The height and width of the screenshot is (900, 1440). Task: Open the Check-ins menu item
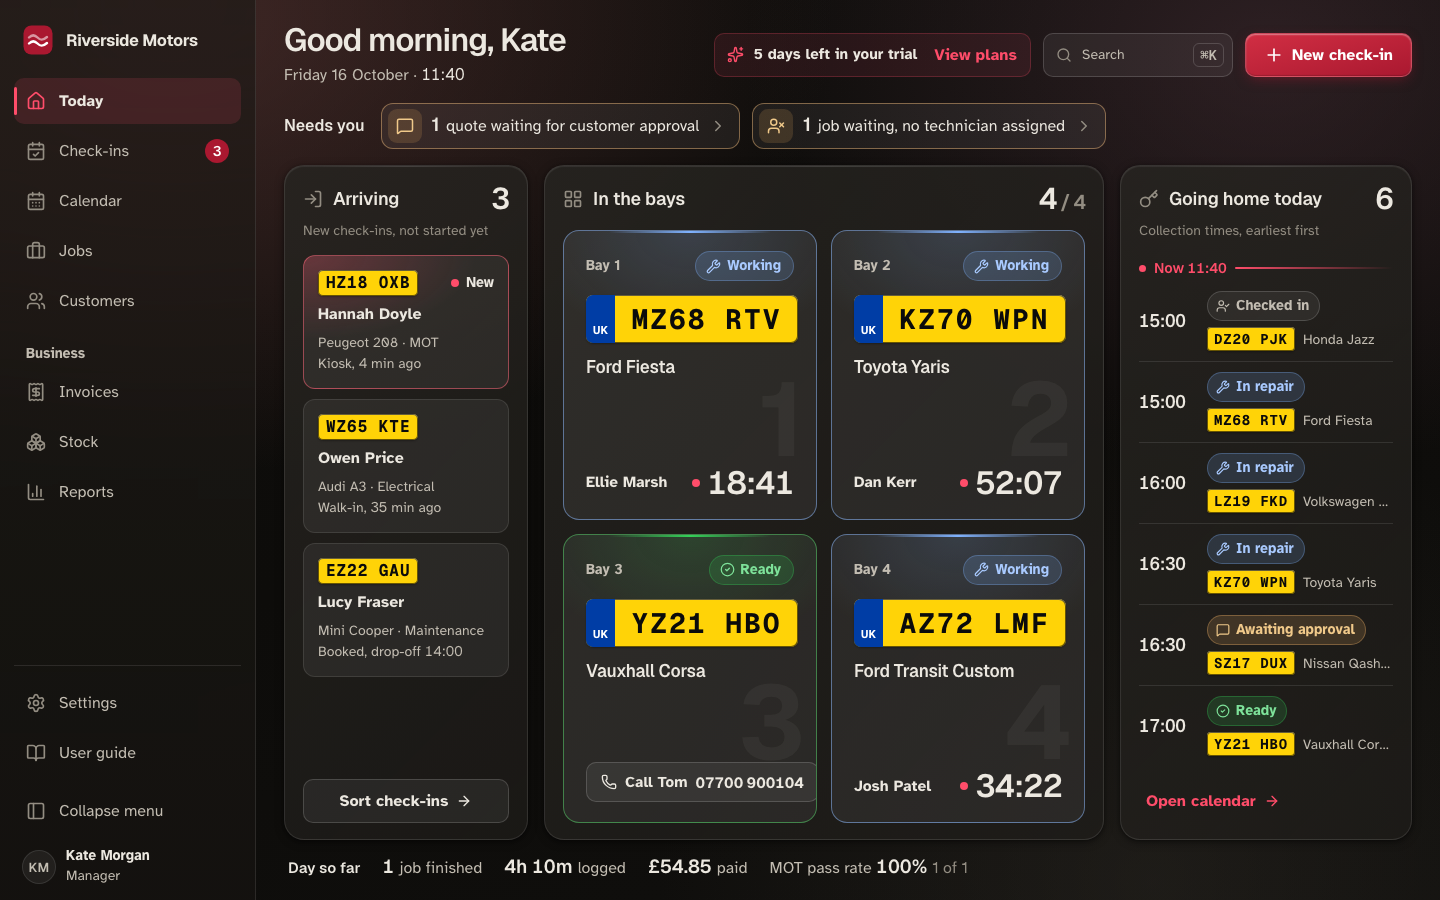click(x=127, y=151)
